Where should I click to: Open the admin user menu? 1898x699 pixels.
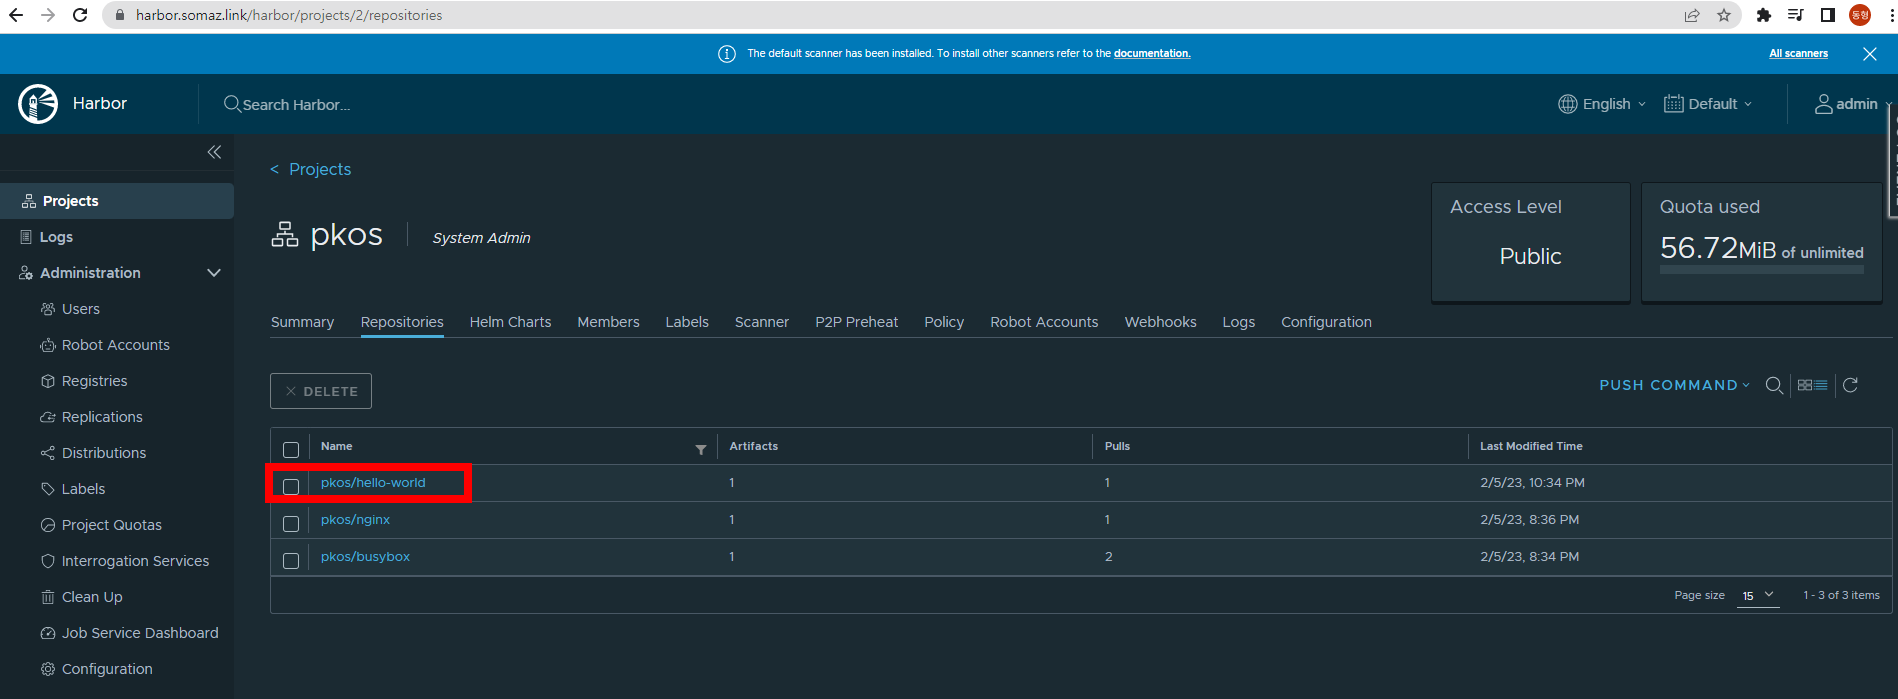(x=1853, y=104)
